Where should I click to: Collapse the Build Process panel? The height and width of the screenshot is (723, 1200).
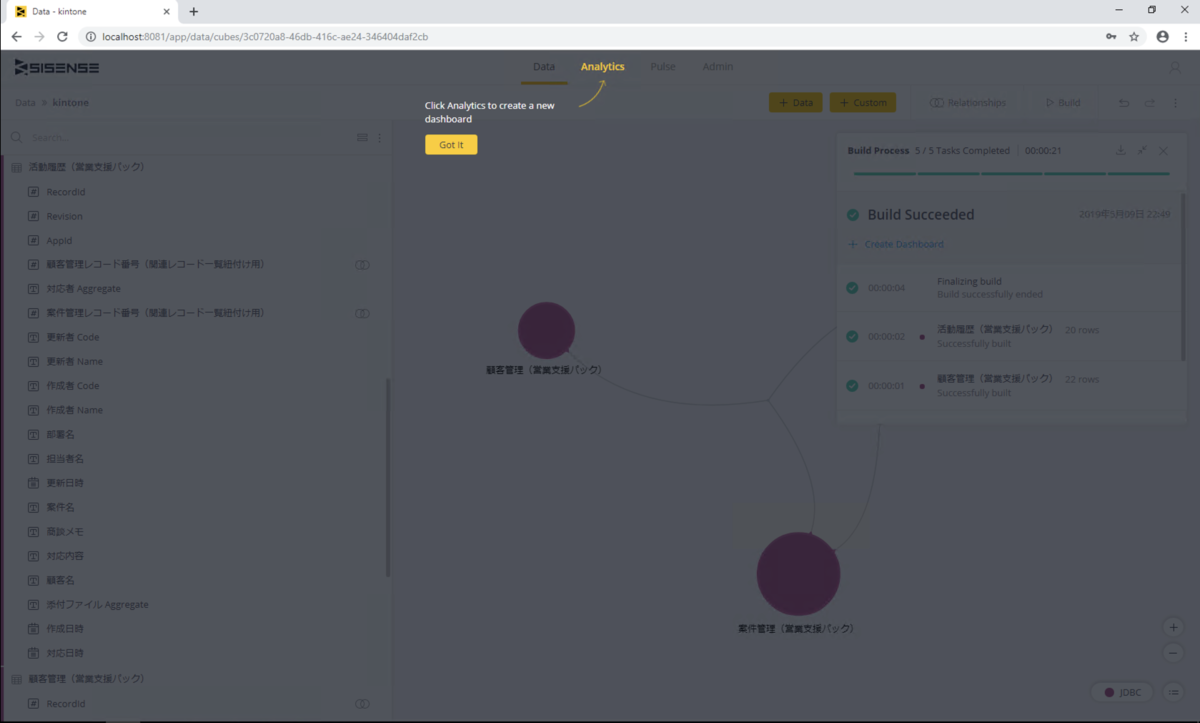tap(1142, 151)
